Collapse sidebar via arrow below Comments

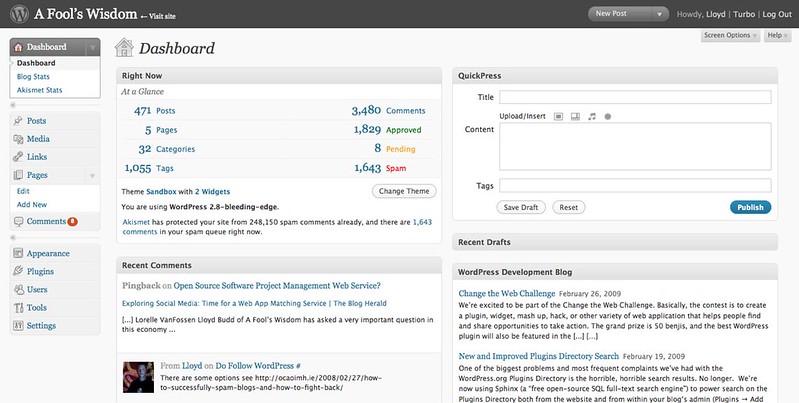[13, 237]
